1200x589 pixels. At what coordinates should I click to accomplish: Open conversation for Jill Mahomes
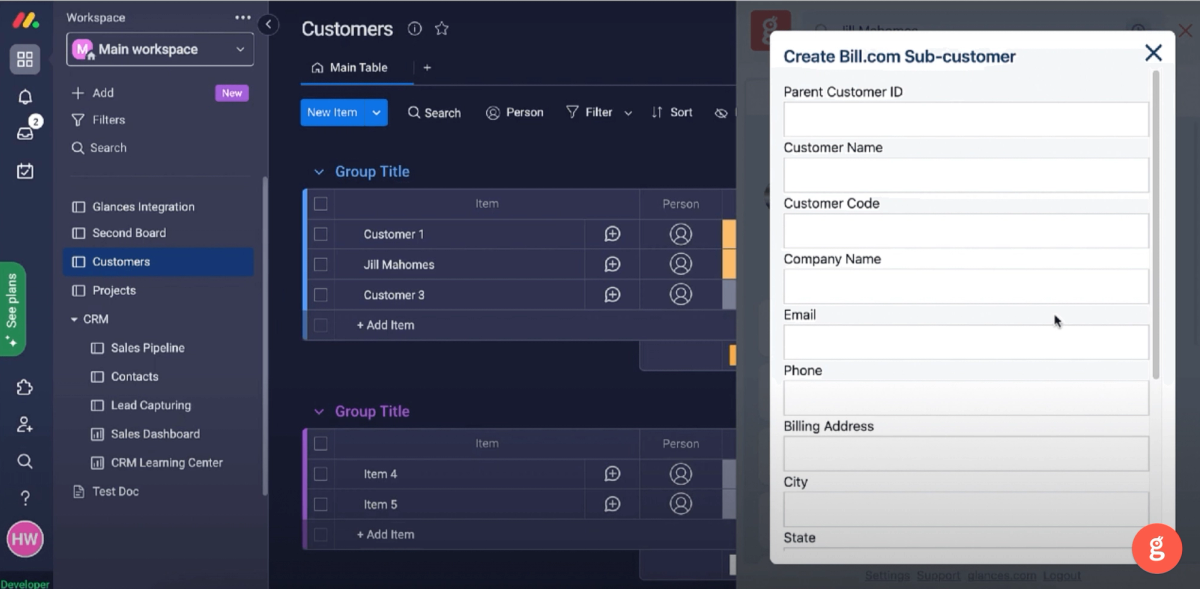pyautogui.click(x=612, y=265)
